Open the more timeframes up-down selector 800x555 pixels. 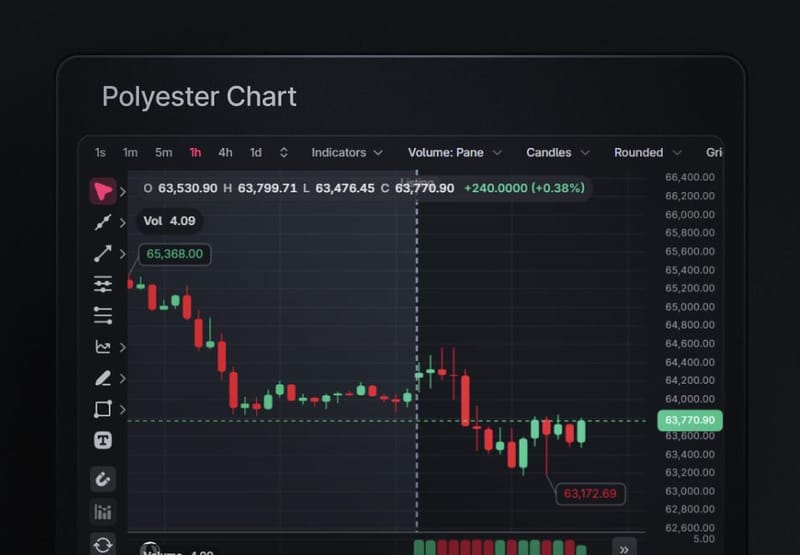coord(284,153)
